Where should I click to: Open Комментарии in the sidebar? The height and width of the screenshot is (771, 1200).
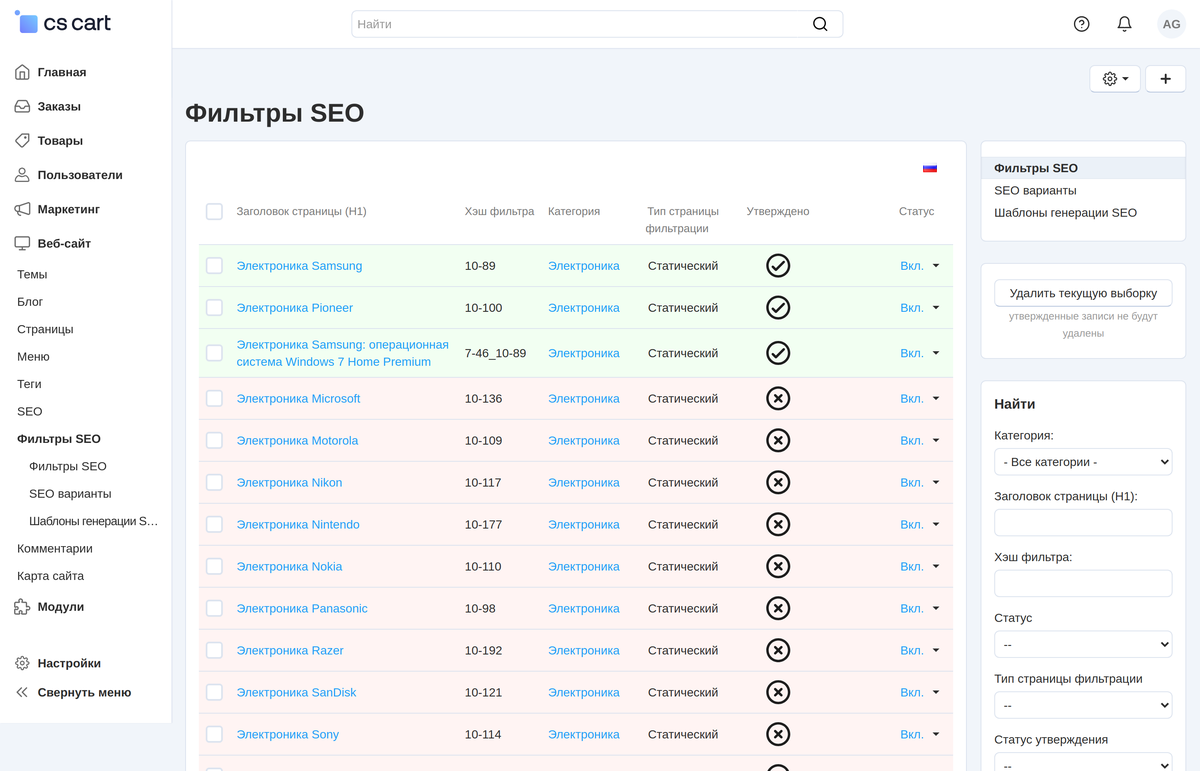click(55, 549)
